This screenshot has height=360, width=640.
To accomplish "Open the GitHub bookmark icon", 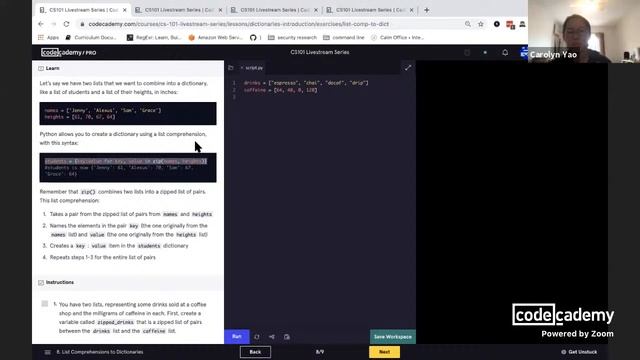I will tap(253, 38).
